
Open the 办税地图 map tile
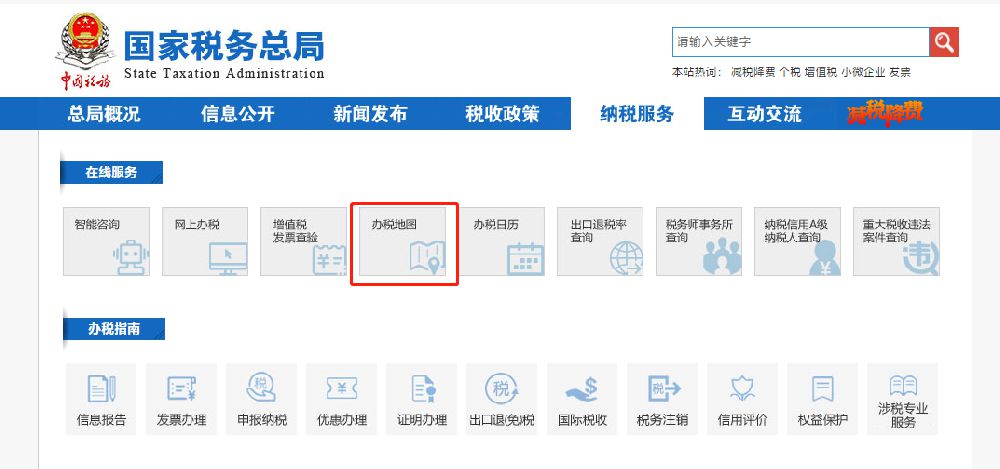point(402,241)
